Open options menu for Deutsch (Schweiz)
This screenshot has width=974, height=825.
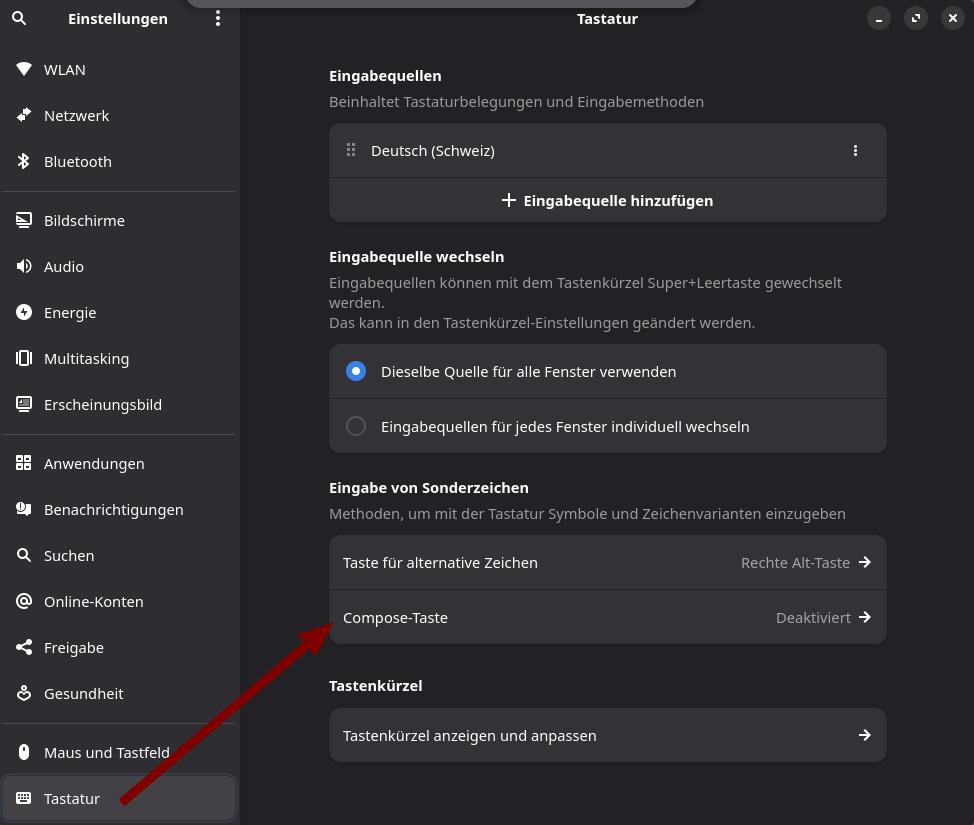click(855, 150)
